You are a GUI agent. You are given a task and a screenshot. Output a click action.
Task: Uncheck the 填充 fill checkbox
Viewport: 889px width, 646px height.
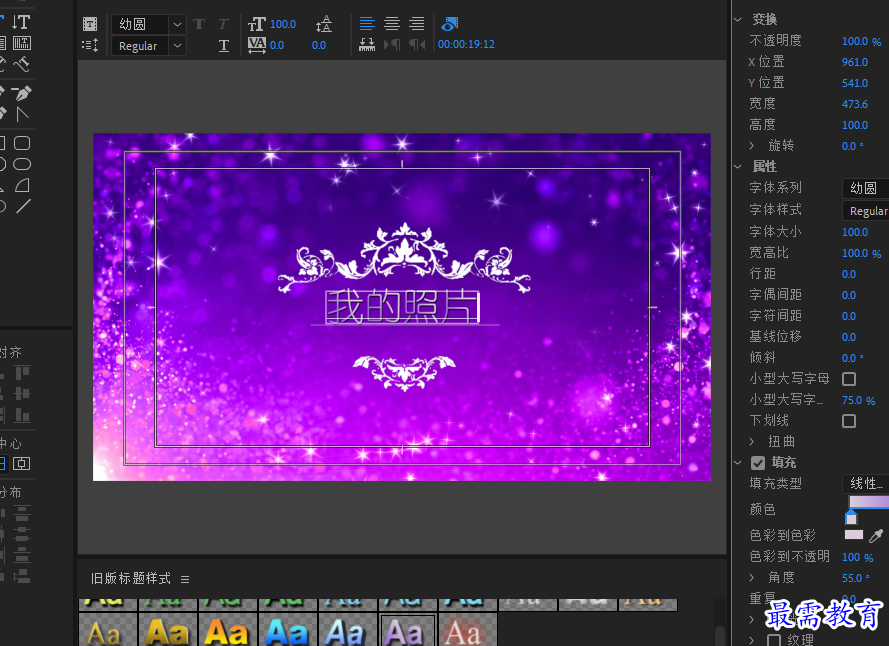(758, 463)
